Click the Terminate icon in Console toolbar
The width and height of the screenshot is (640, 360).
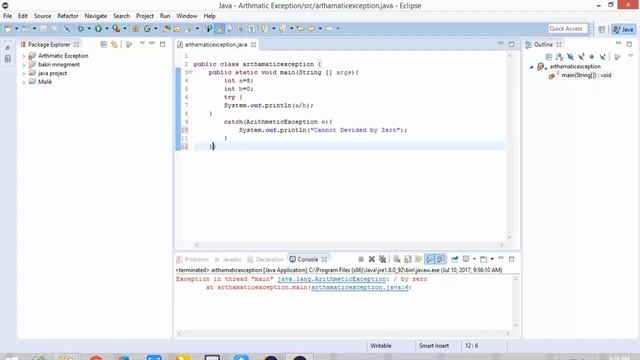(361, 259)
